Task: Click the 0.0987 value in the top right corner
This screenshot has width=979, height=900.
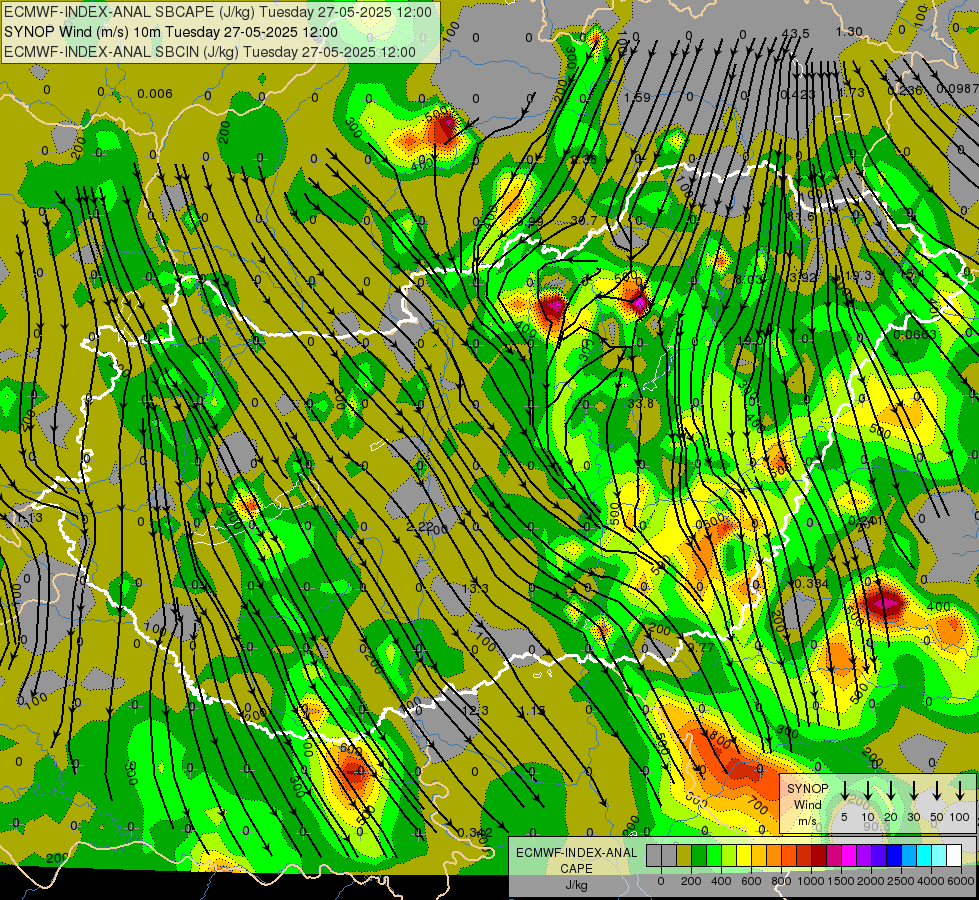Action: pyautogui.click(x=958, y=89)
